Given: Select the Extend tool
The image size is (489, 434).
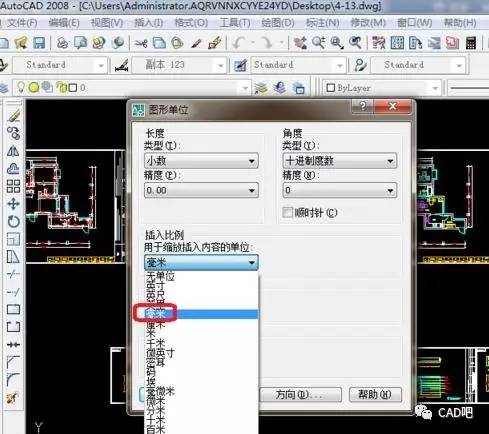Looking at the screenshot, I should [14, 292].
